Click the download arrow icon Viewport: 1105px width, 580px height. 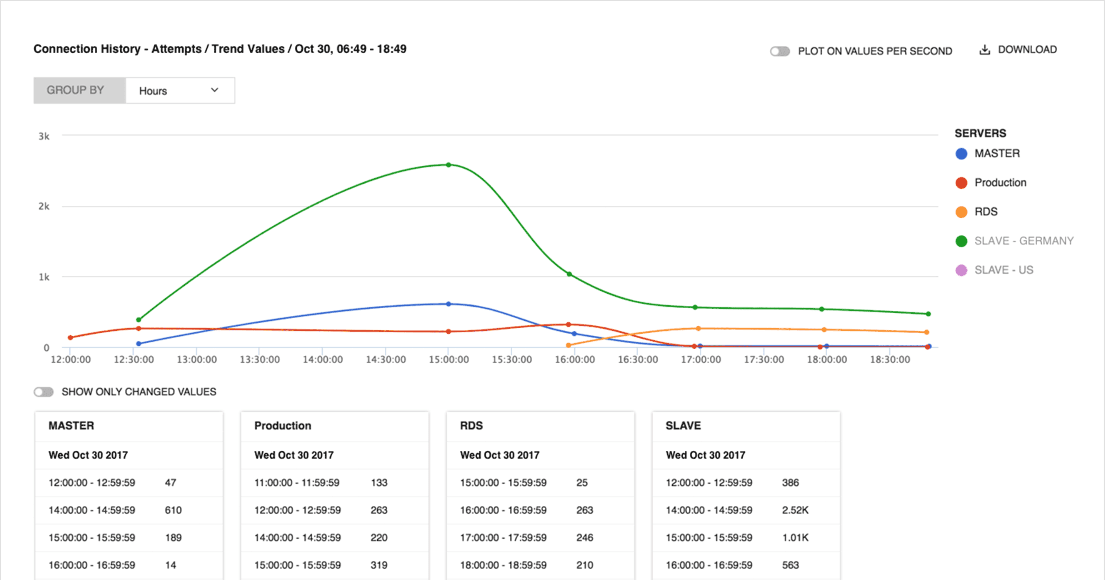point(984,50)
